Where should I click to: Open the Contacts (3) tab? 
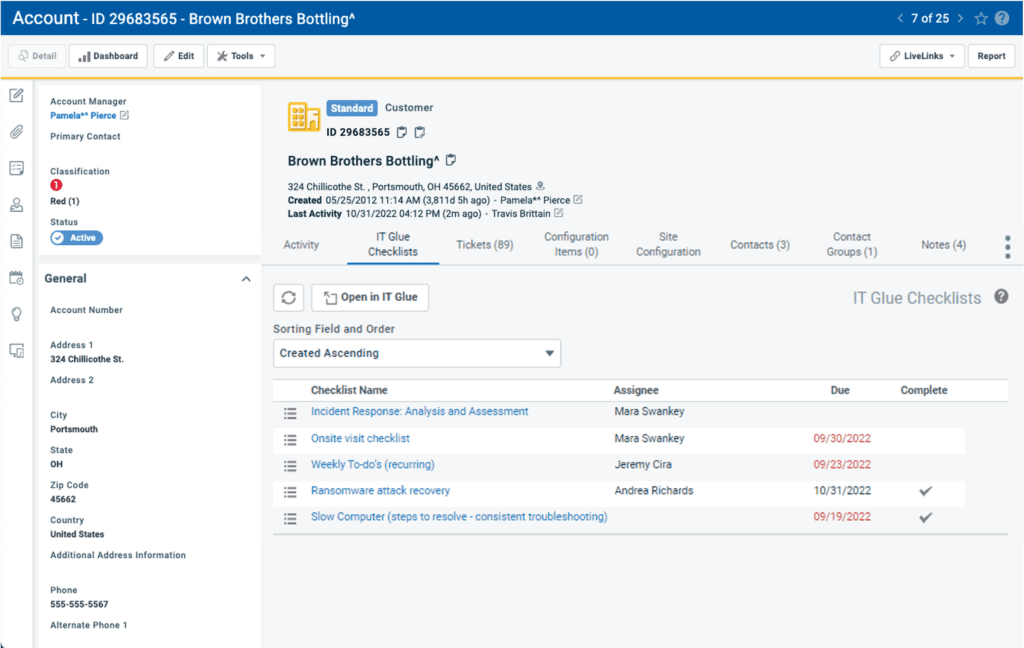(x=759, y=245)
